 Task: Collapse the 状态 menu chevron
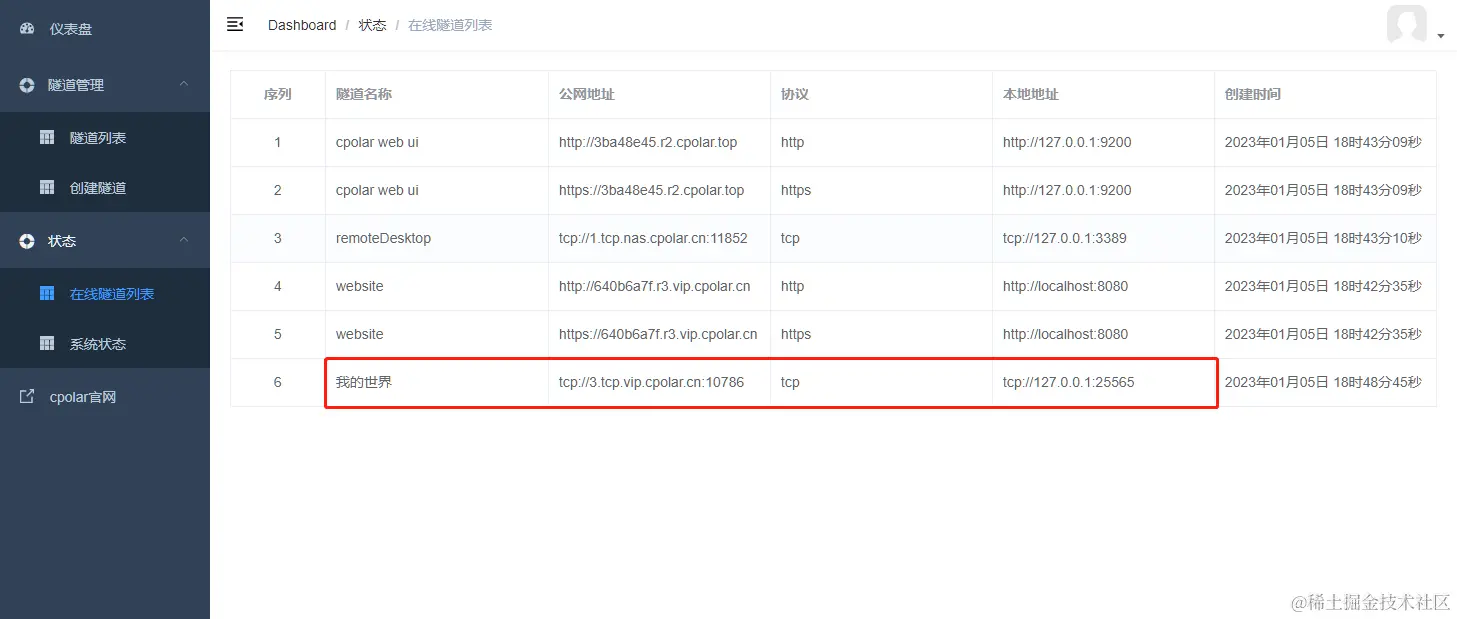tap(184, 240)
